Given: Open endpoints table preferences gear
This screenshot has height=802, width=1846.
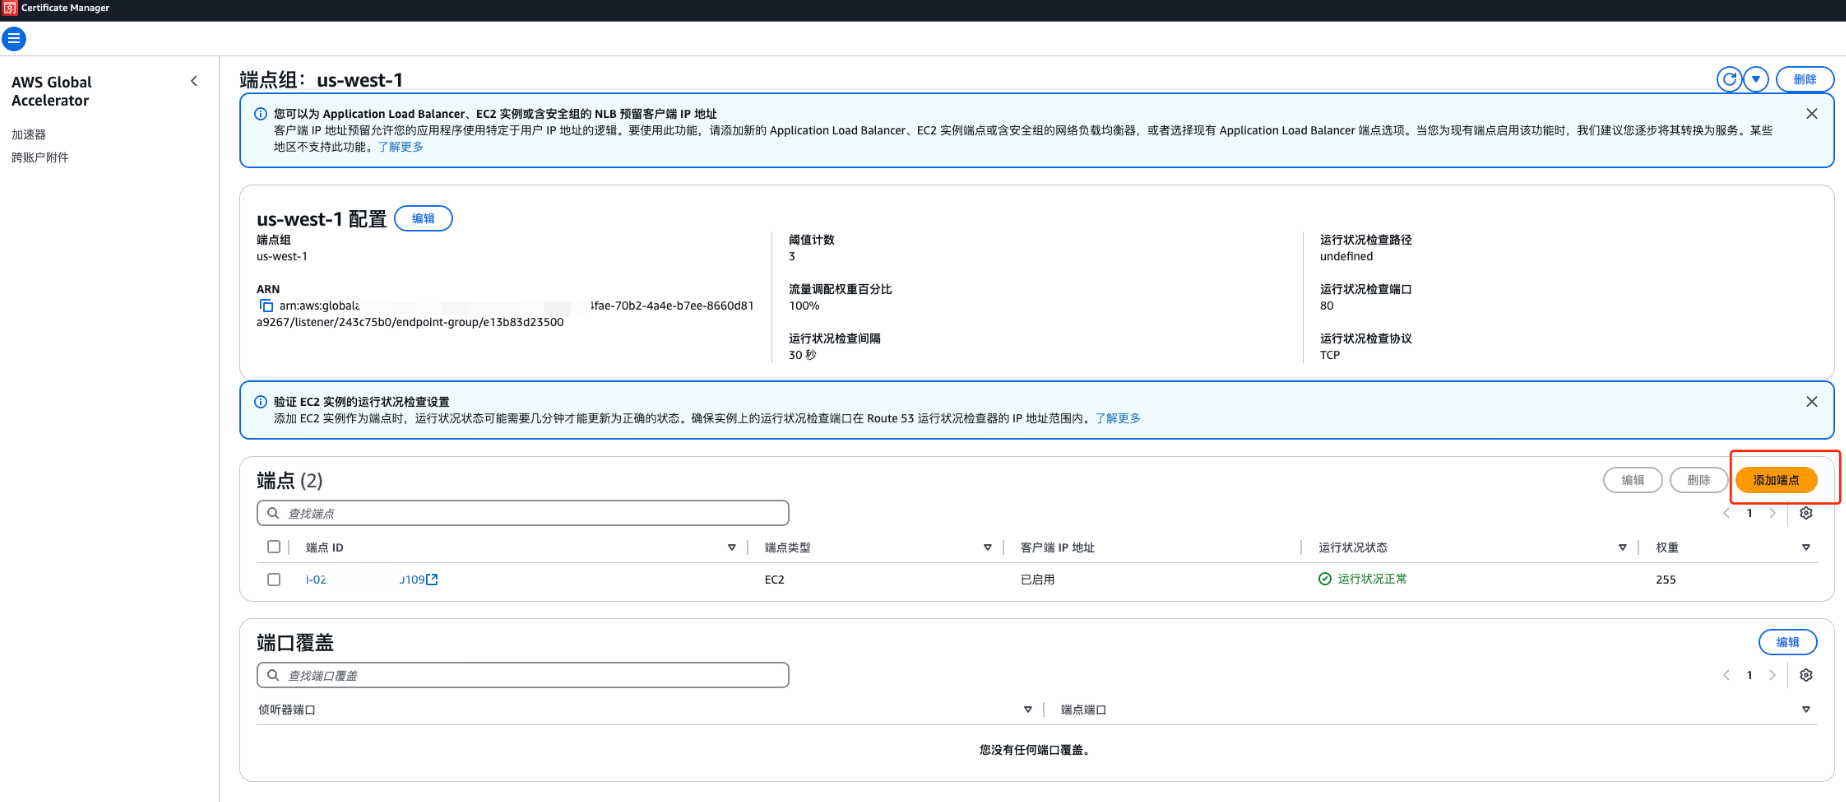Looking at the screenshot, I should pyautogui.click(x=1806, y=513).
